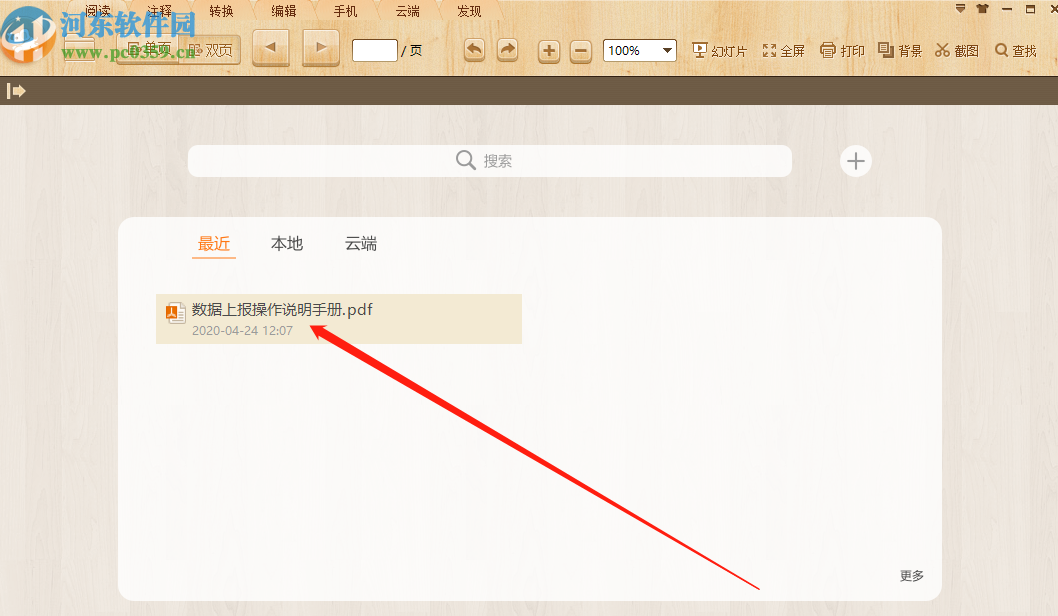Open the 查找 find tool
Screen dimensions: 1058x616
pyautogui.click(x=1016, y=50)
